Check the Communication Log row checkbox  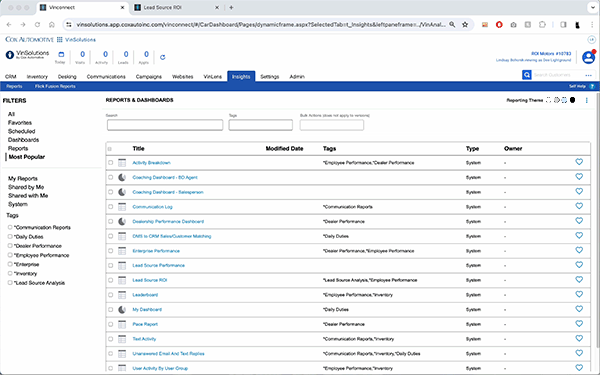point(110,207)
